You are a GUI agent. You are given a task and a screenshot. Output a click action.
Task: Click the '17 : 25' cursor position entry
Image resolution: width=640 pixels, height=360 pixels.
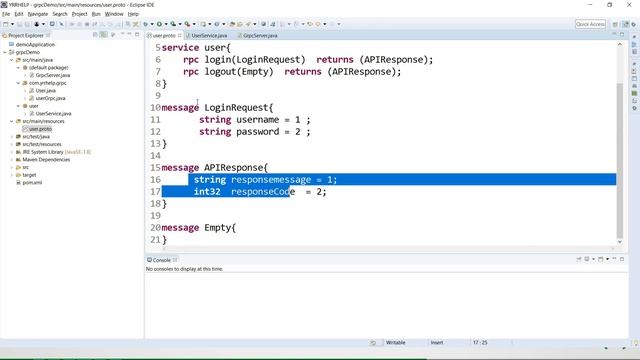[480, 342]
